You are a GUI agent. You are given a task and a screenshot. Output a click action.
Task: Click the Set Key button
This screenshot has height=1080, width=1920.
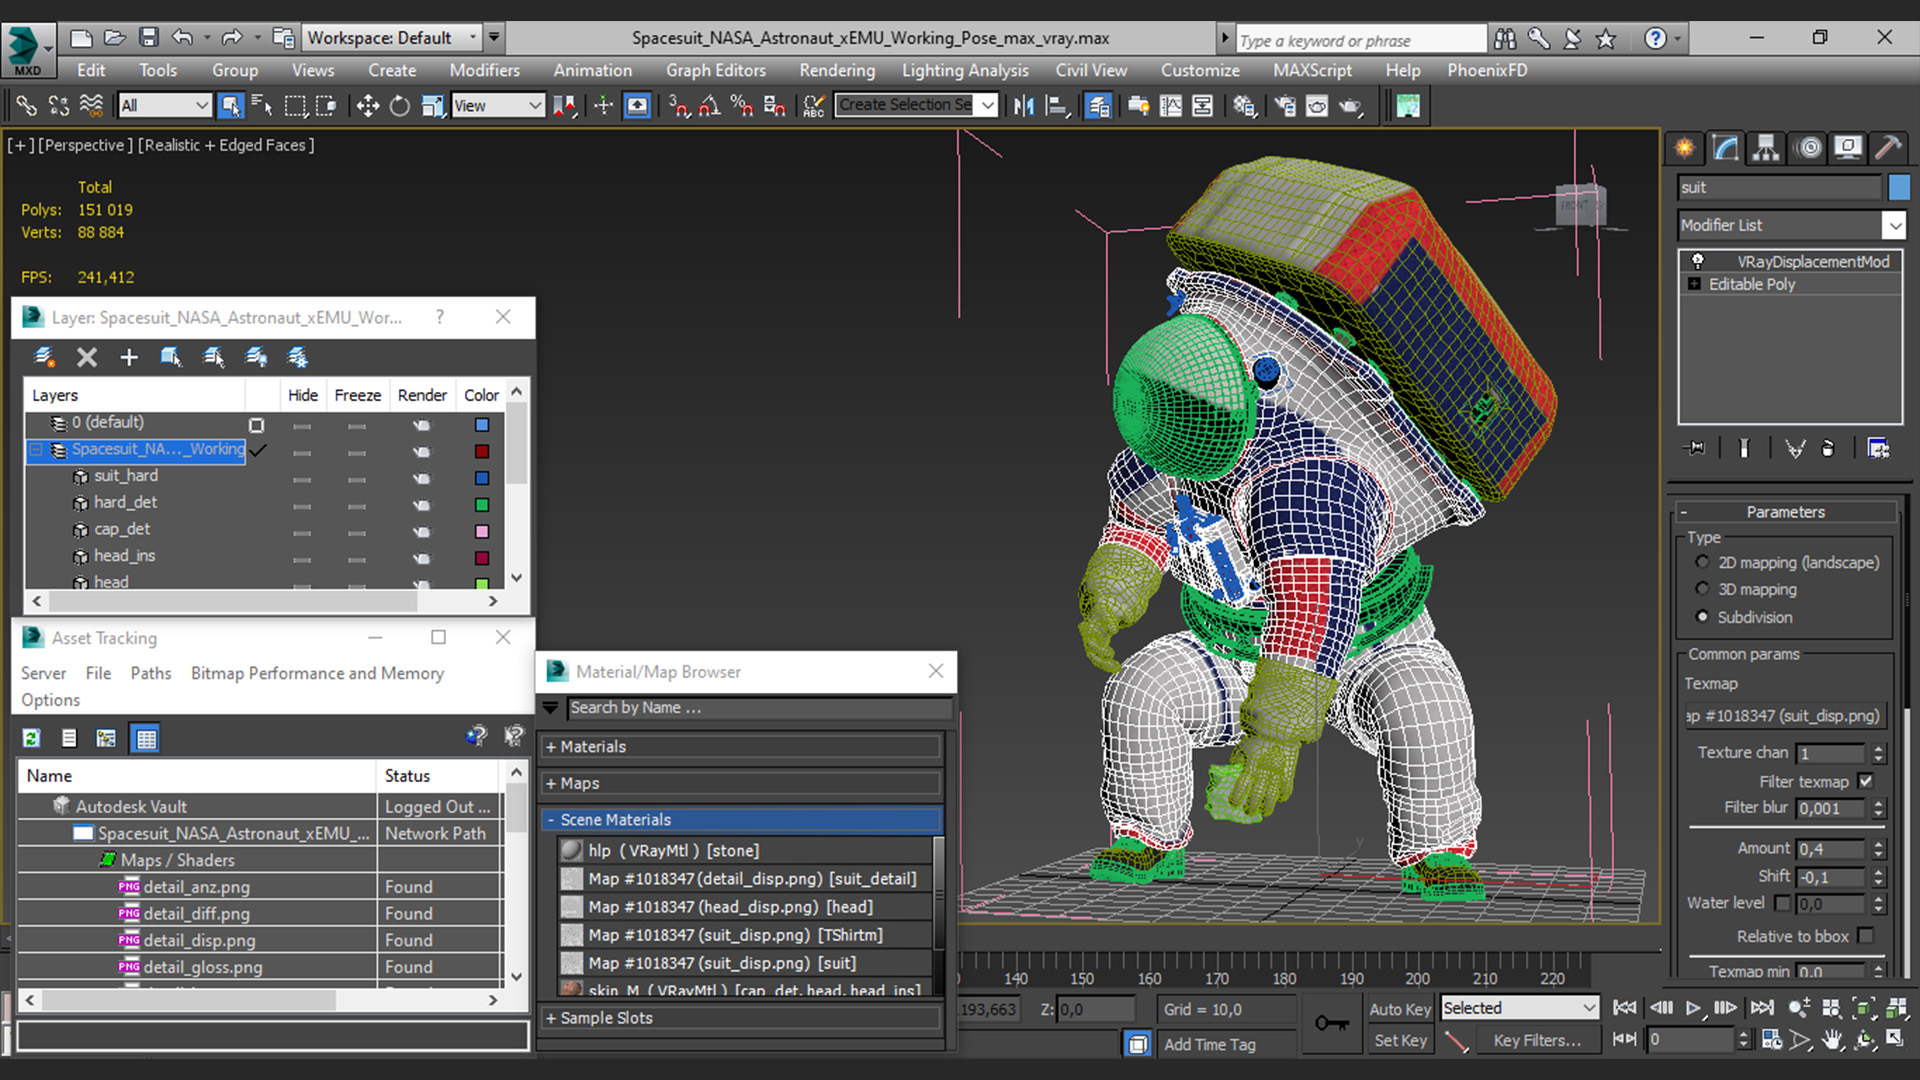point(1400,1041)
